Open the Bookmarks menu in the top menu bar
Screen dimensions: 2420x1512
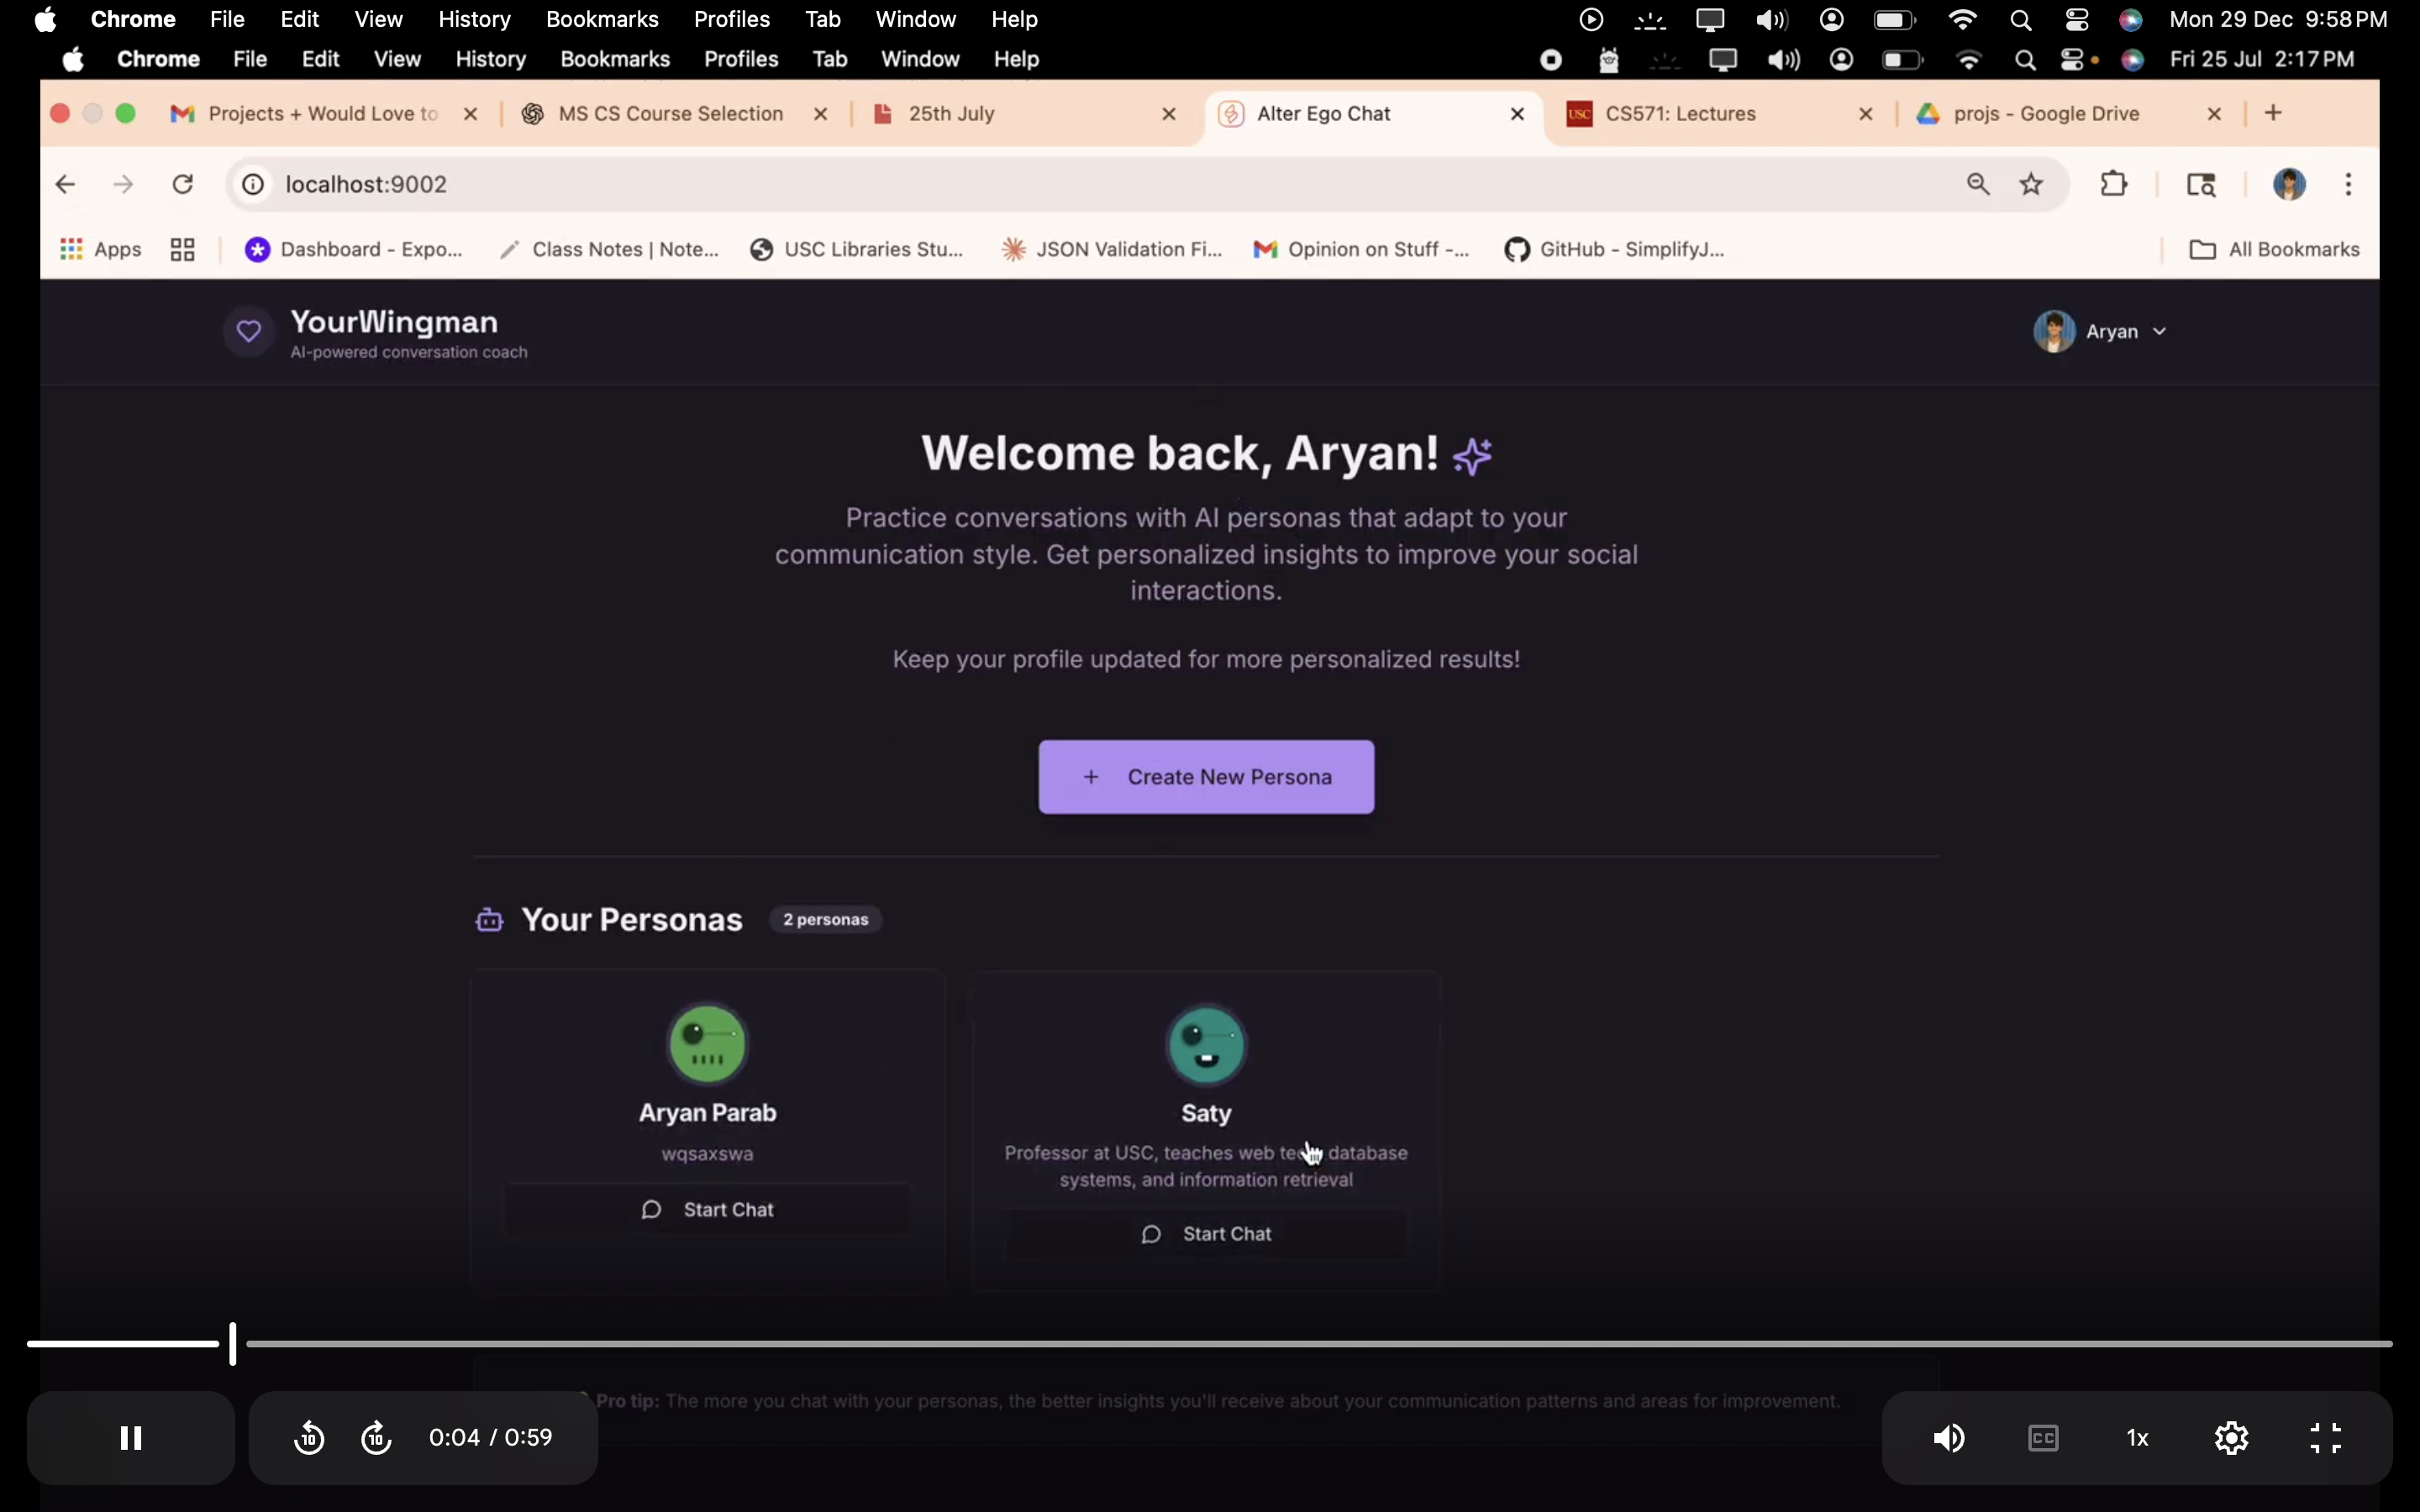pos(602,19)
